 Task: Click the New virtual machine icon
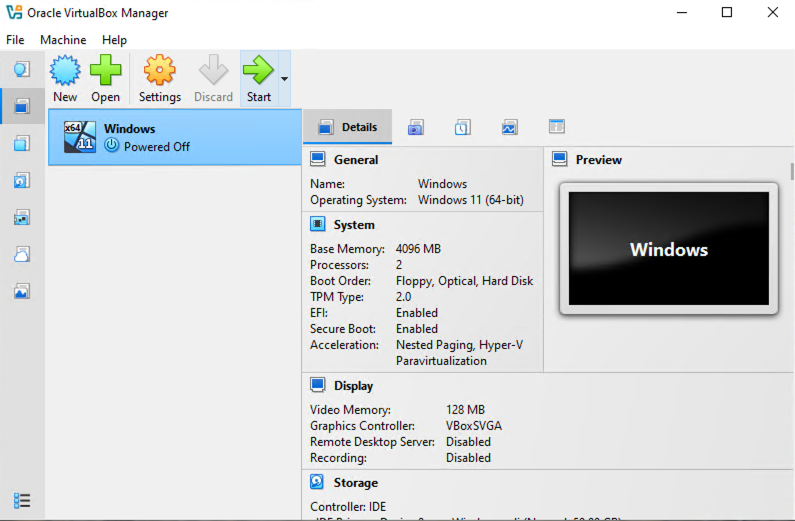(x=65, y=79)
